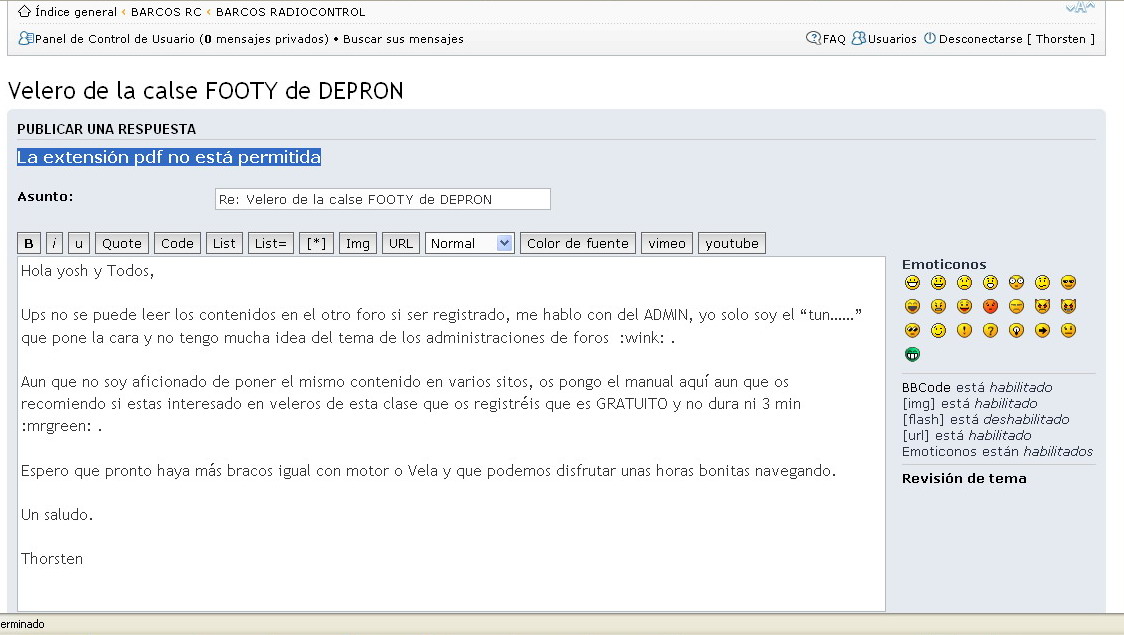This screenshot has height=635, width=1124.
Task: Insert the red embarrassed face emoticon
Action: [990, 306]
